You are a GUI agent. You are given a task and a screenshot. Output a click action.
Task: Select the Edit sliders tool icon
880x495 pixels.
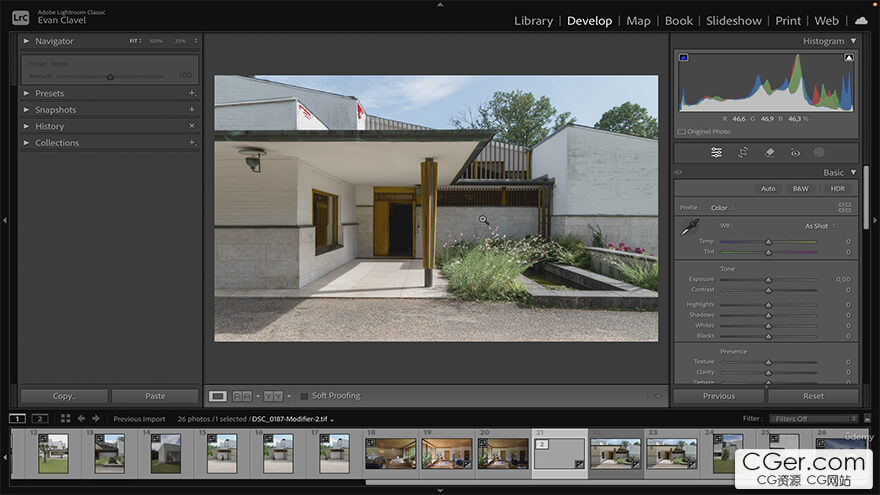716,152
